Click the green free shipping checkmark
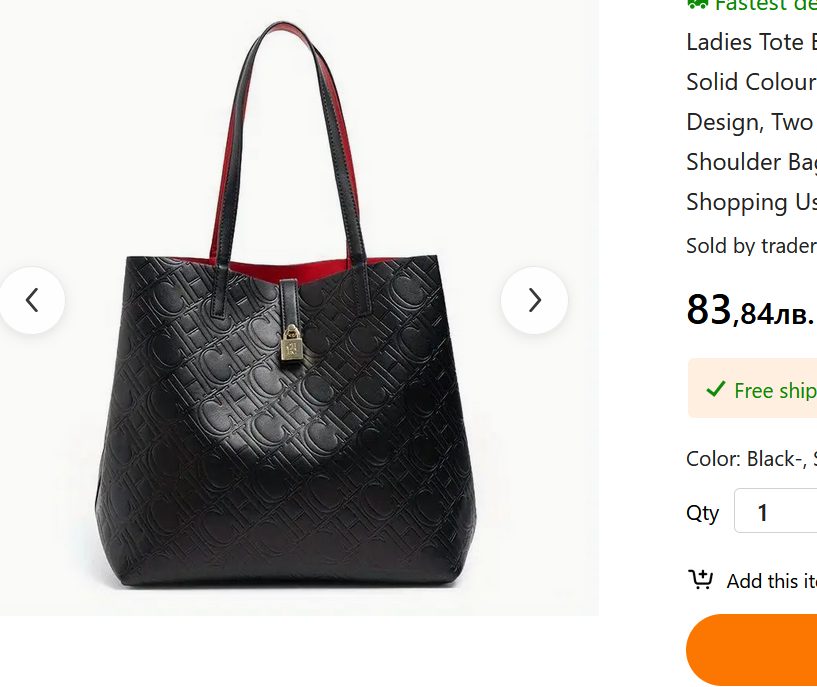The width and height of the screenshot is (817, 687). [715, 389]
